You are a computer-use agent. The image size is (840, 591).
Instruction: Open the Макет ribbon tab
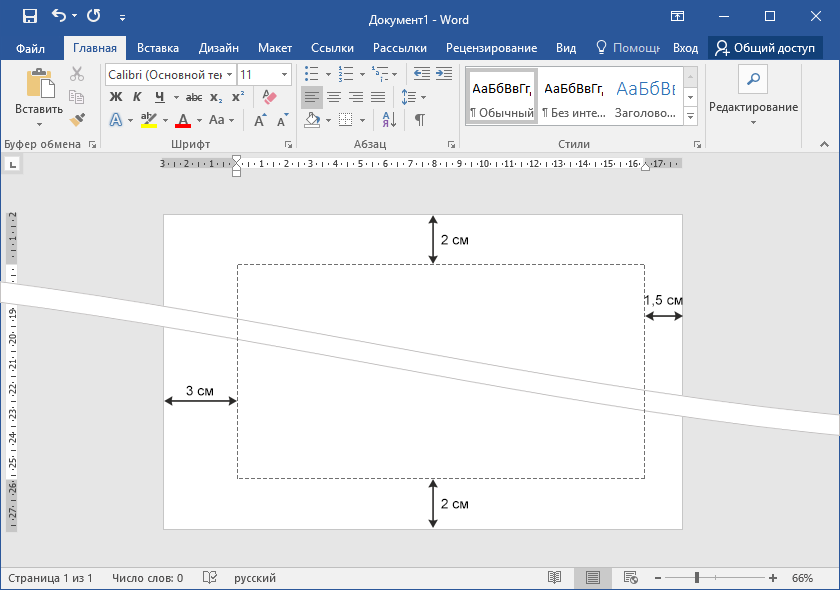pyautogui.click(x=275, y=48)
